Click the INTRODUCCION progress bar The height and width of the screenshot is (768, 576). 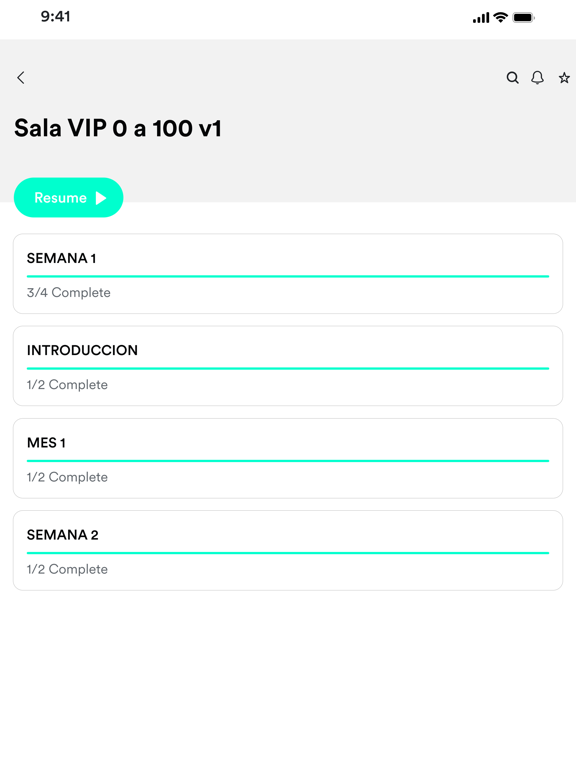click(x=288, y=368)
